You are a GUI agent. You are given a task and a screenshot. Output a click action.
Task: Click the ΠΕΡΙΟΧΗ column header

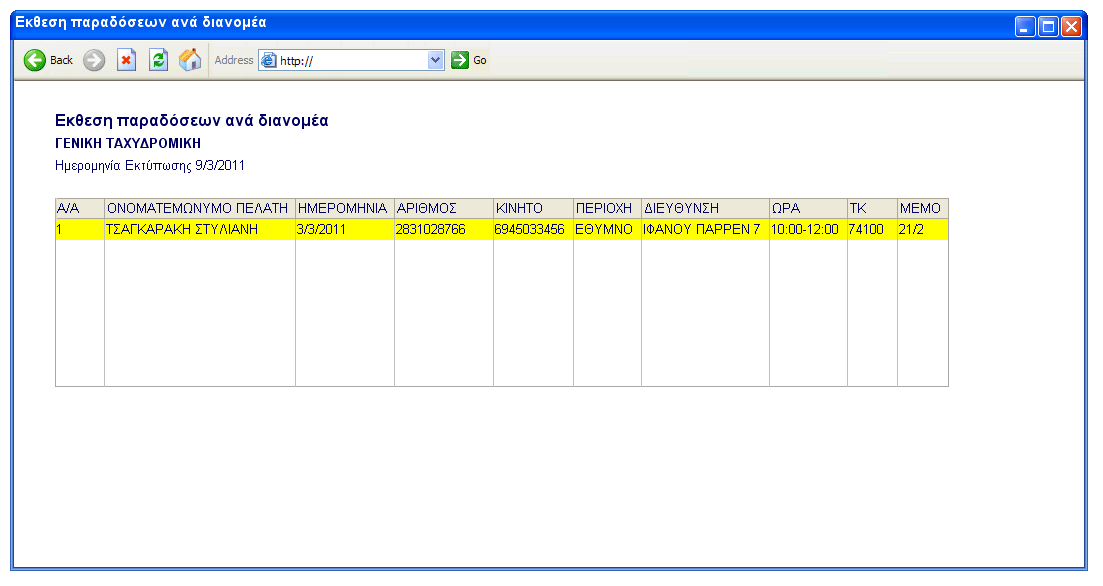(607, 208)
